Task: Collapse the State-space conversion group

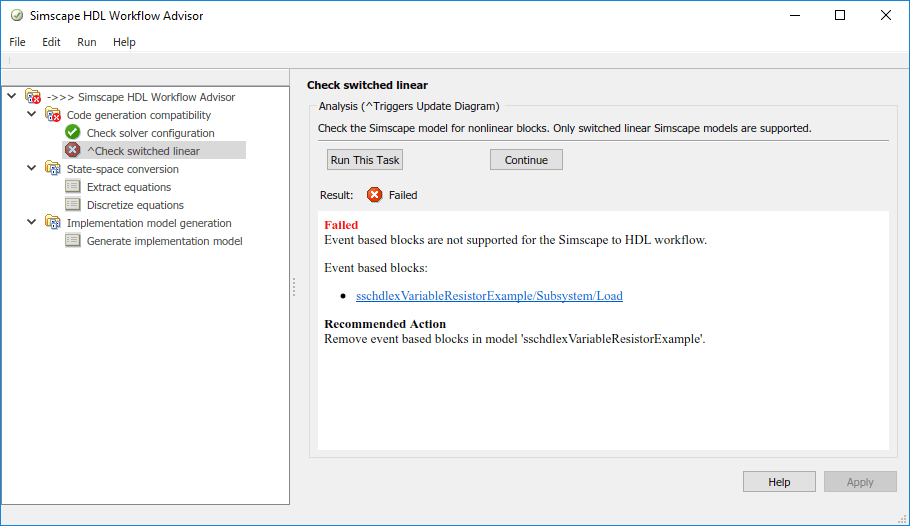Action: pyautogui.click(x=32, y=169)
